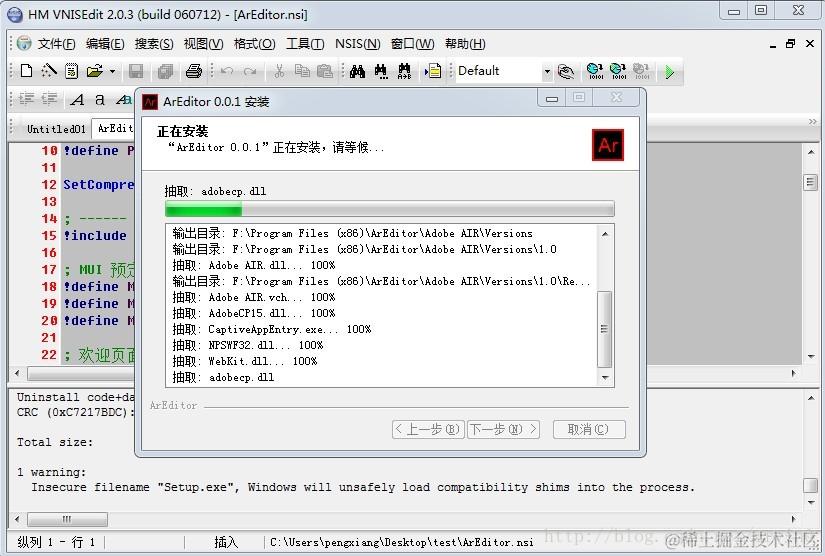Click the Save floppy disk icon
The width and height of the screenshot is (825, 556).
point(136,71)
